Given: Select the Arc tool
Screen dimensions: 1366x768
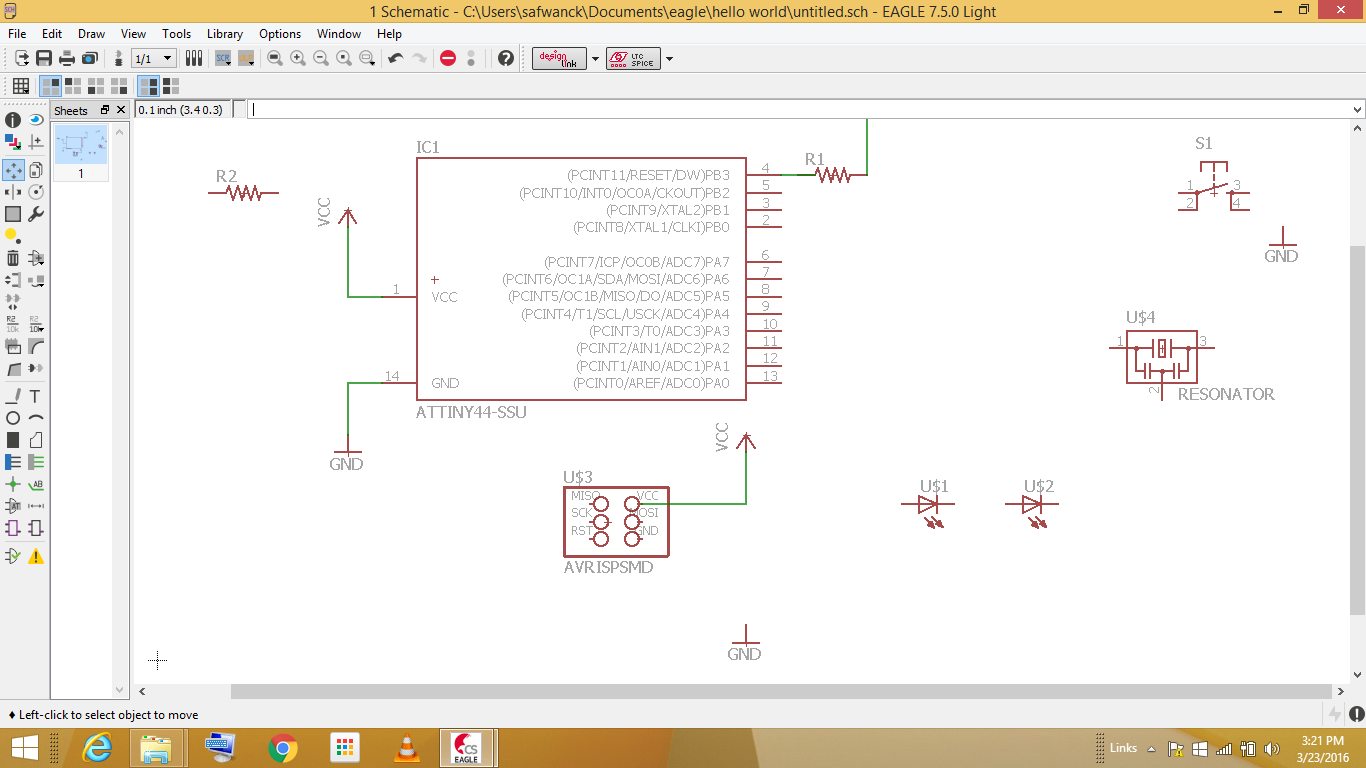Looking at the screenshot, I should [36, 418].
